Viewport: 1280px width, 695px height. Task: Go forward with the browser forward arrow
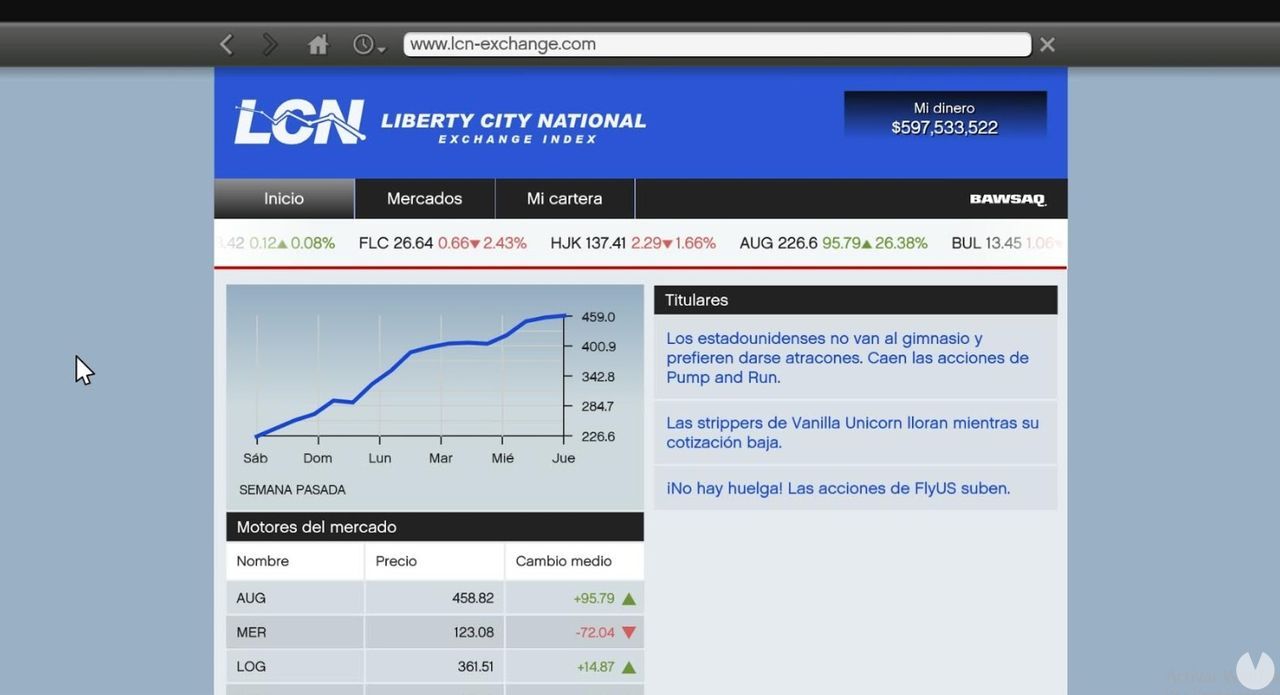point(270,44)
